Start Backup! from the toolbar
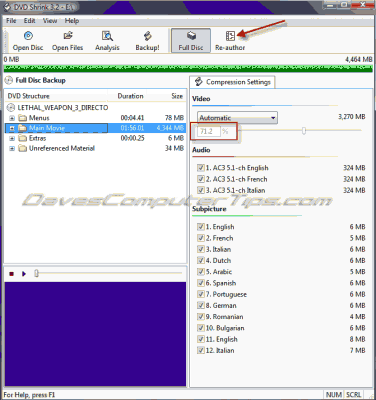 [147, 41]
